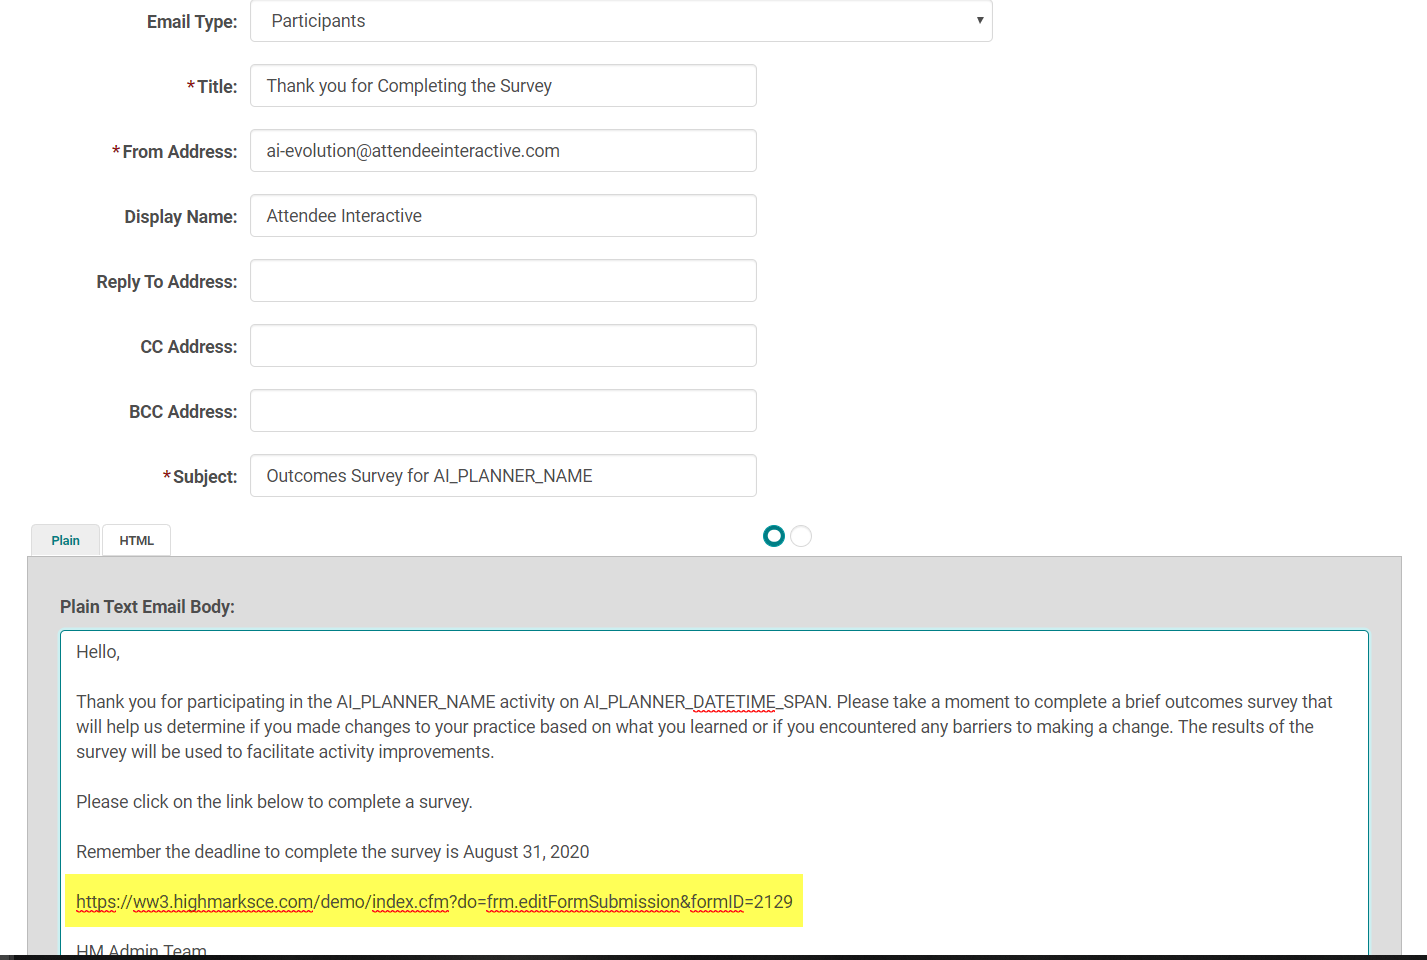1427x960 pixels.
Task: Click the 'Plain Text Email Body:' label
Action: (147, 607)
